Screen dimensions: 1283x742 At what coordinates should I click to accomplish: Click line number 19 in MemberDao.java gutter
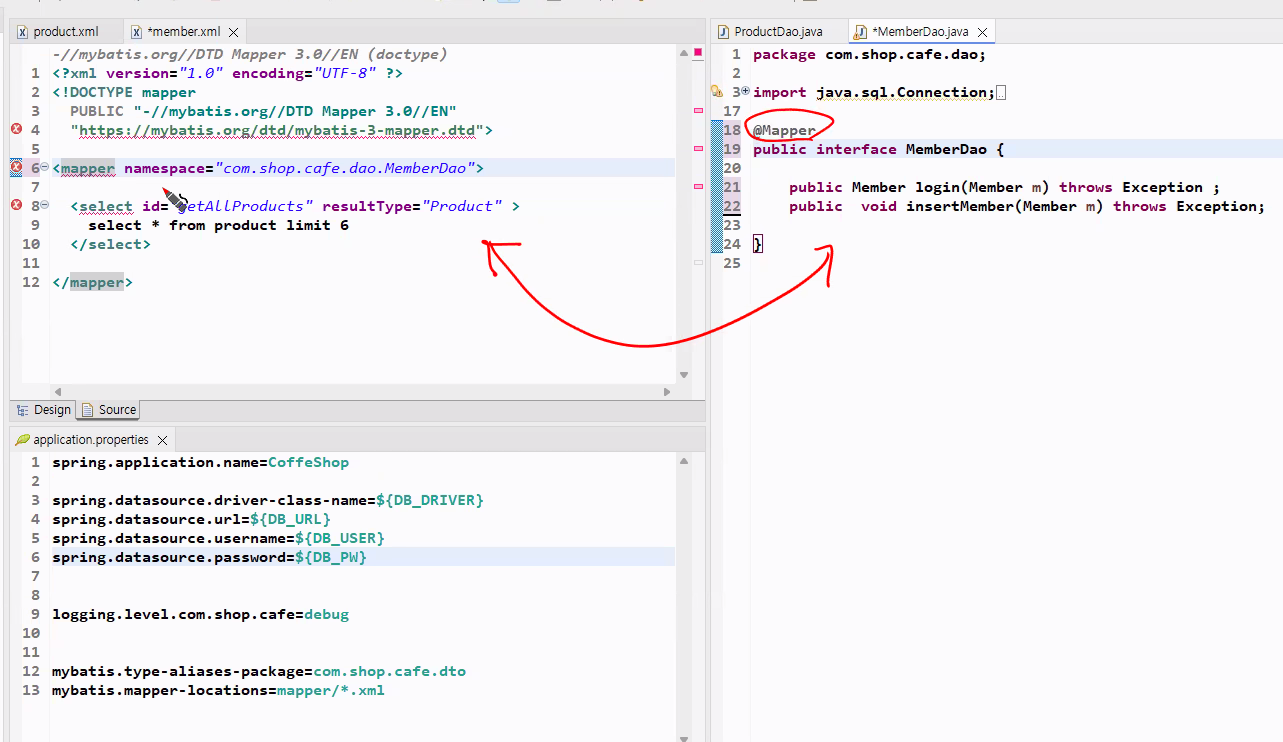tap(731, 149)
